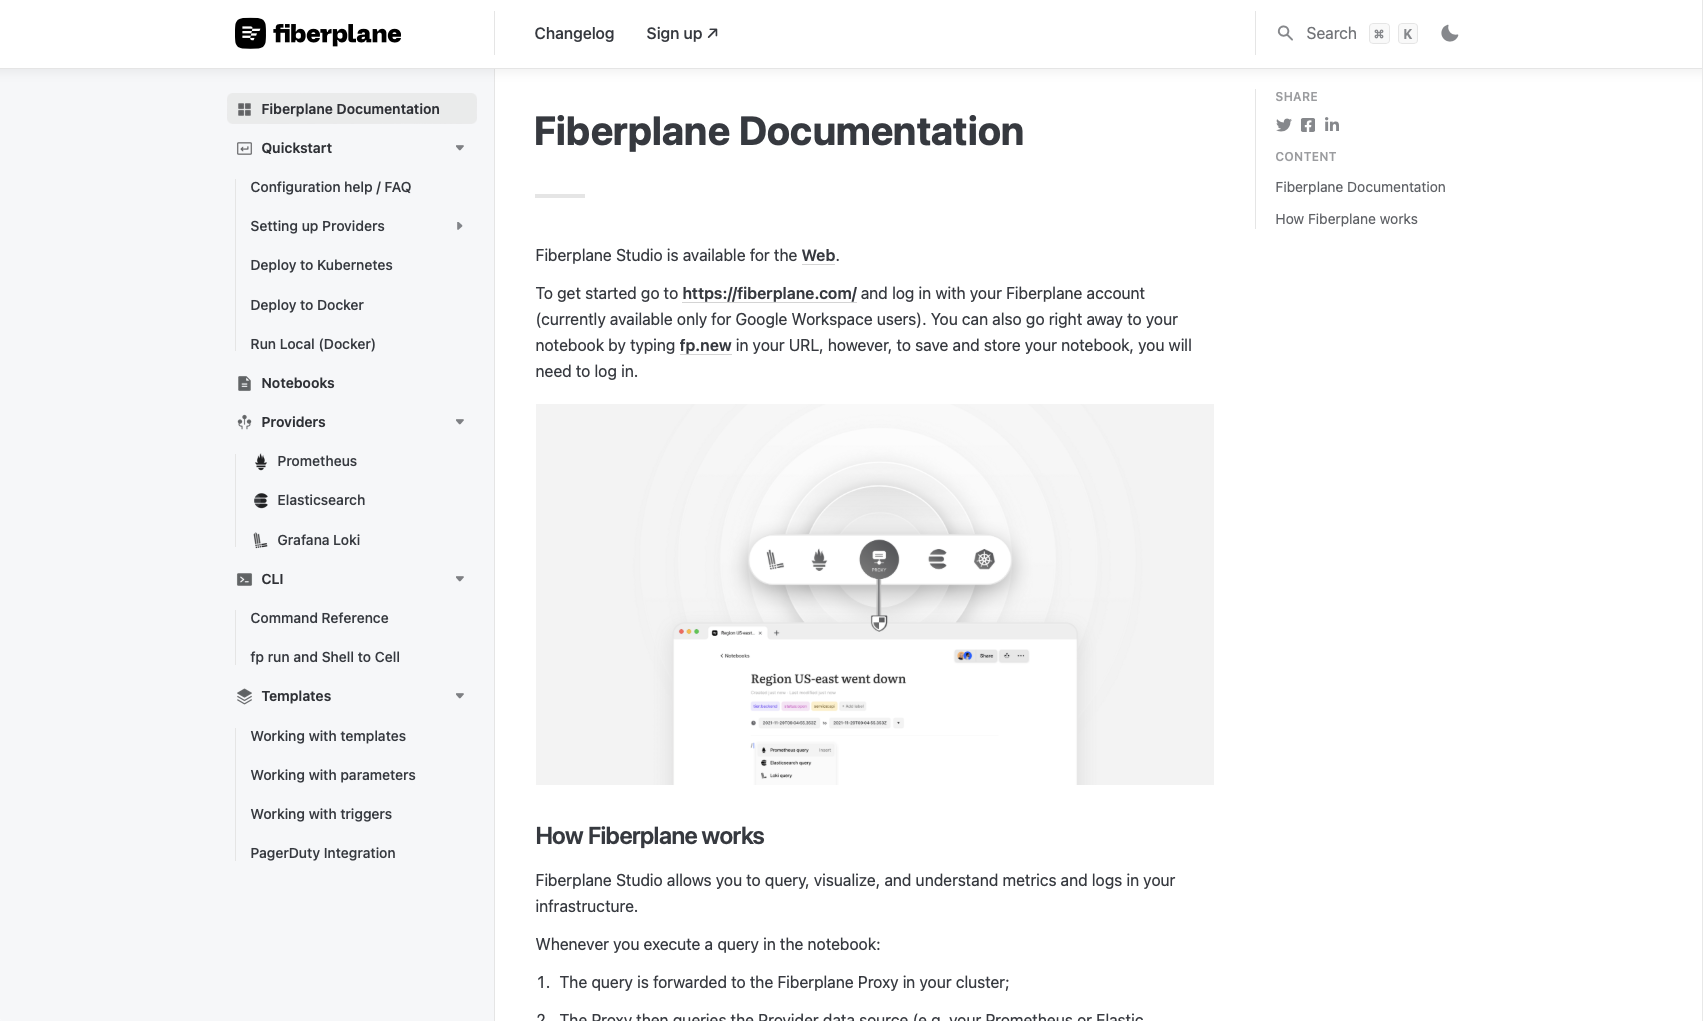
Task: Click the Quickstart section label
Action: click(296, 148)
